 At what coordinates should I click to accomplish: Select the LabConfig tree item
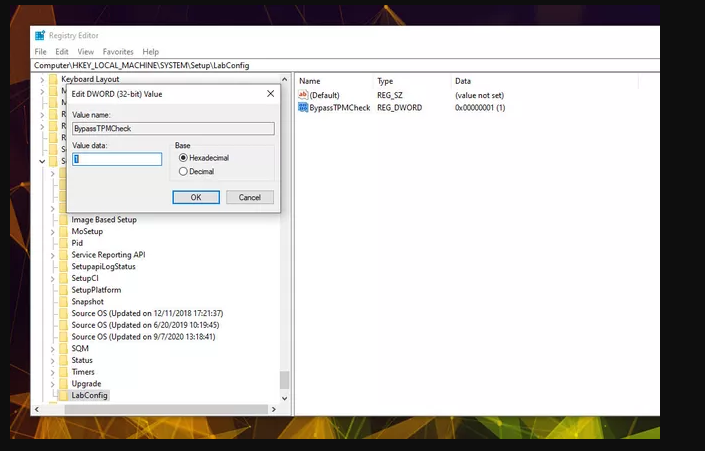89,395
